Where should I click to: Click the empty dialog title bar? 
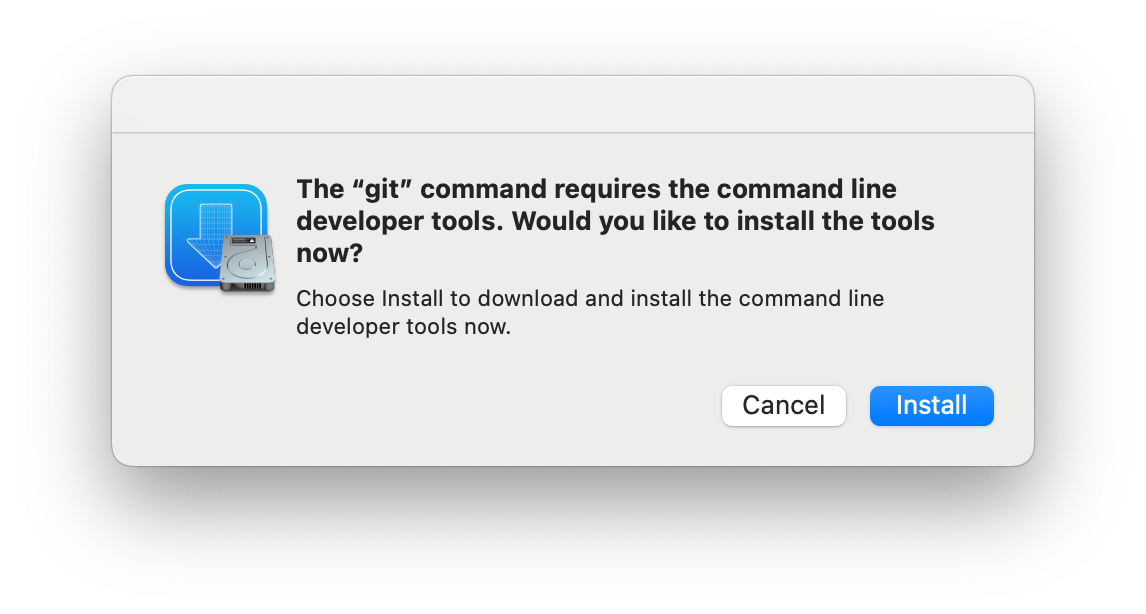click(x=572, y=105)
